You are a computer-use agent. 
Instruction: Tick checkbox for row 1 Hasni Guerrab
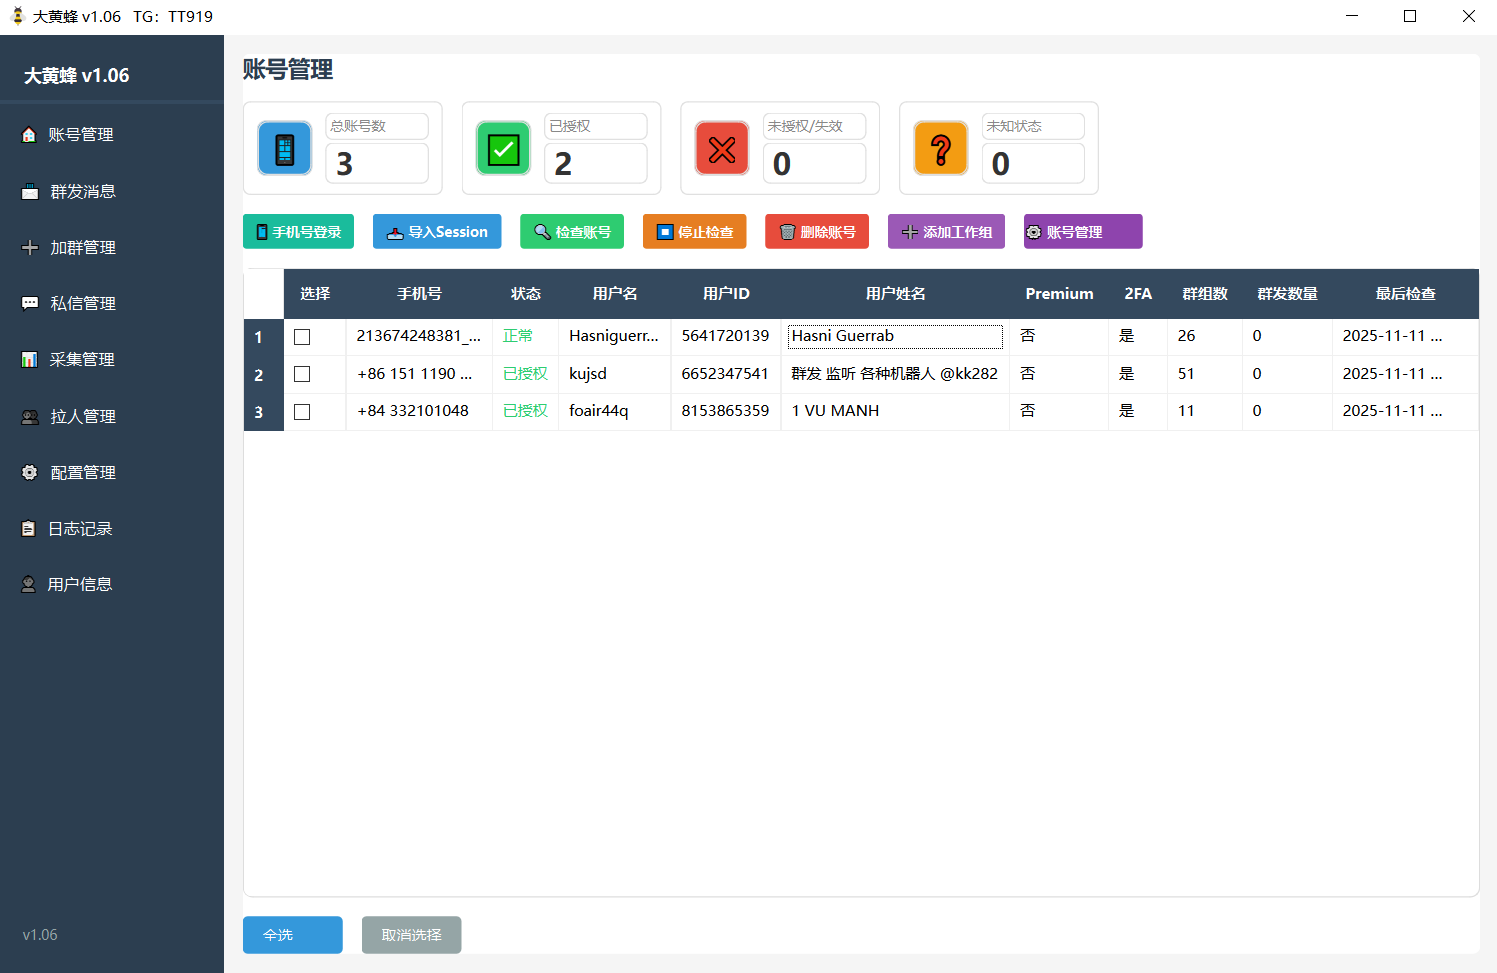click(x=302, y=337)
